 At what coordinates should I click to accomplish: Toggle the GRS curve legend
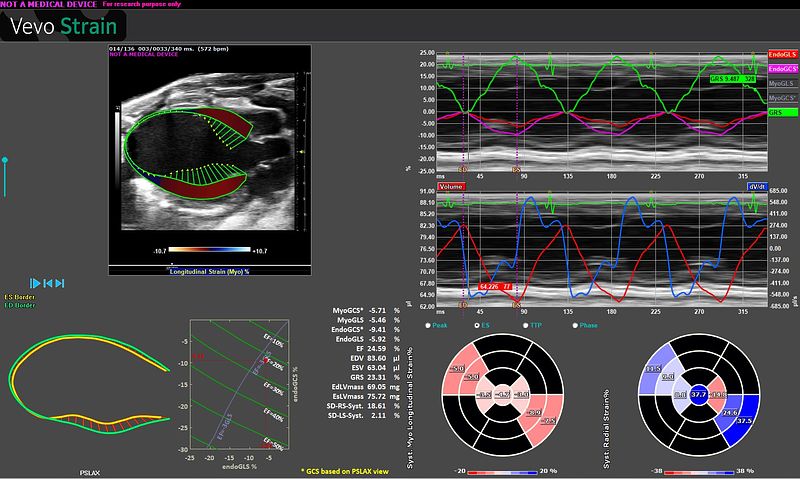tap(777, 115)
